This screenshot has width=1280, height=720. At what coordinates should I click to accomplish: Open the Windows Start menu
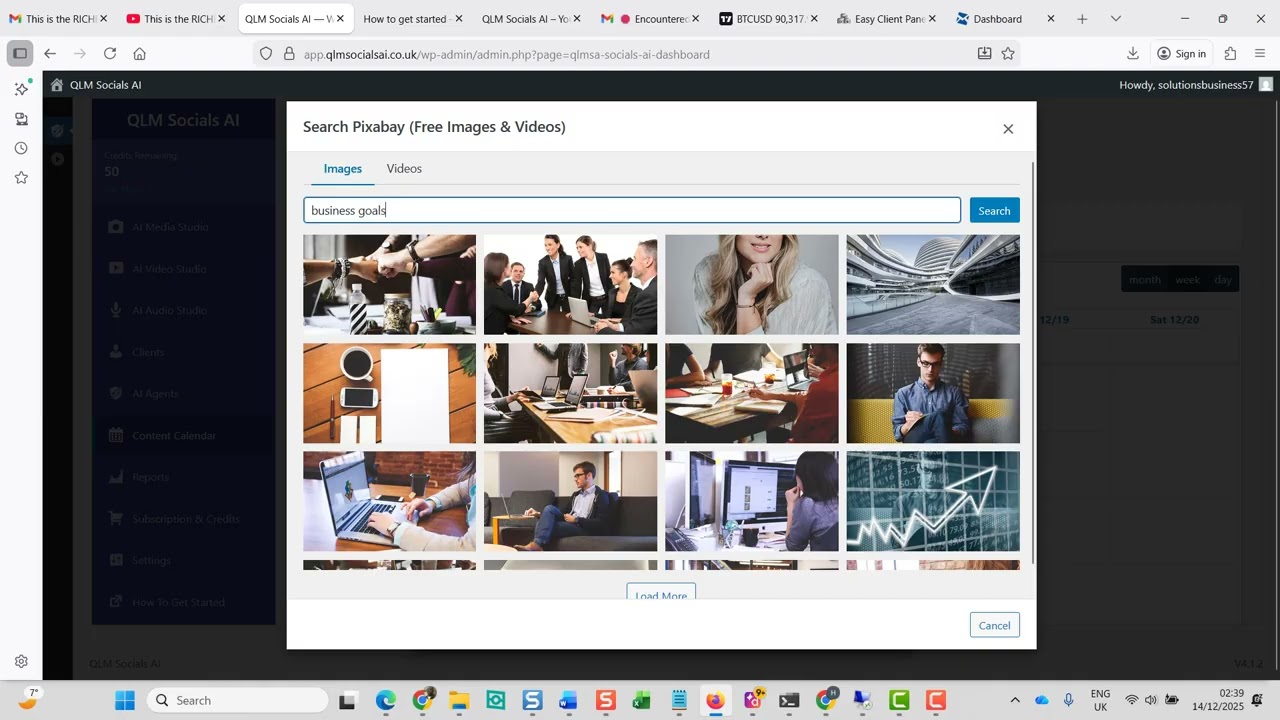point(125,700)
